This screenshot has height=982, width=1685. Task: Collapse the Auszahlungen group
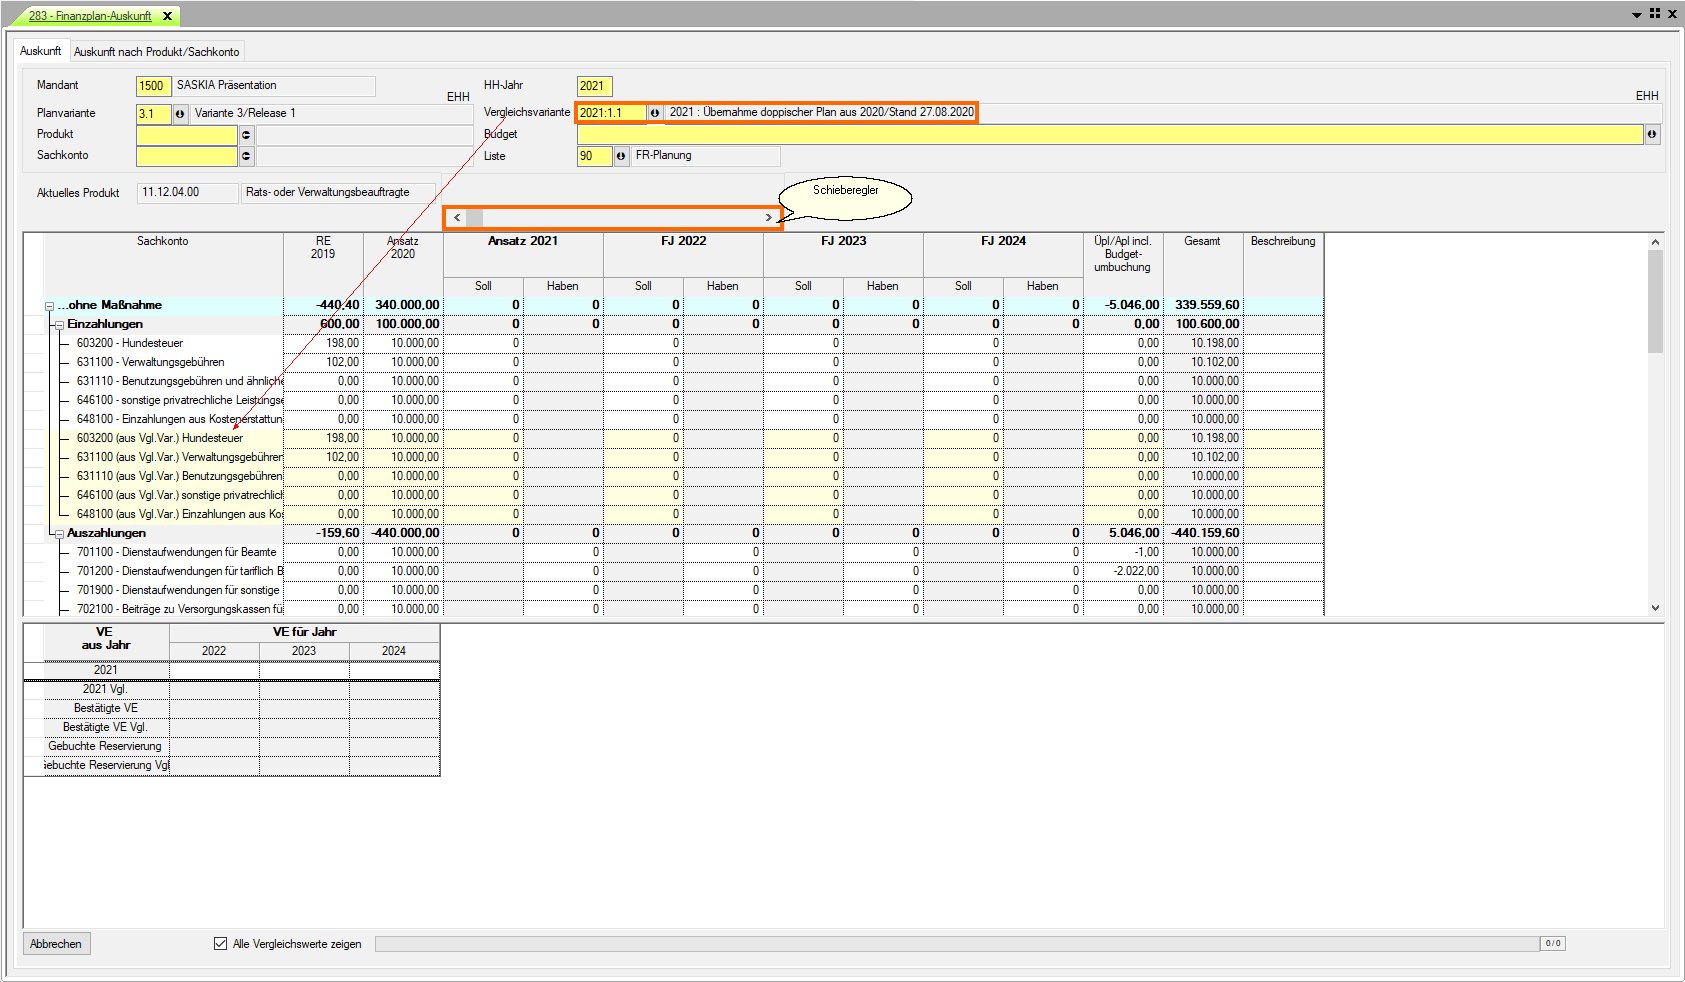[59, 534]
